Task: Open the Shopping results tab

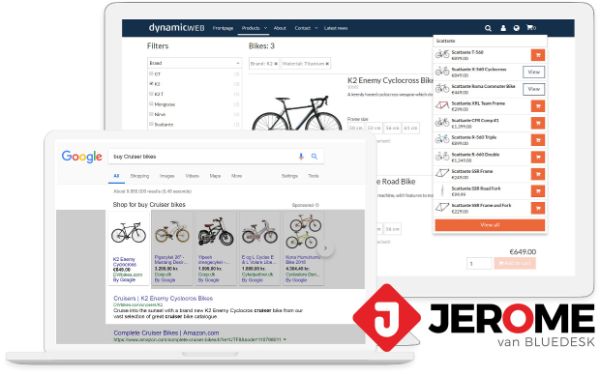Action: pyautogui.click(x=139, y=176)
